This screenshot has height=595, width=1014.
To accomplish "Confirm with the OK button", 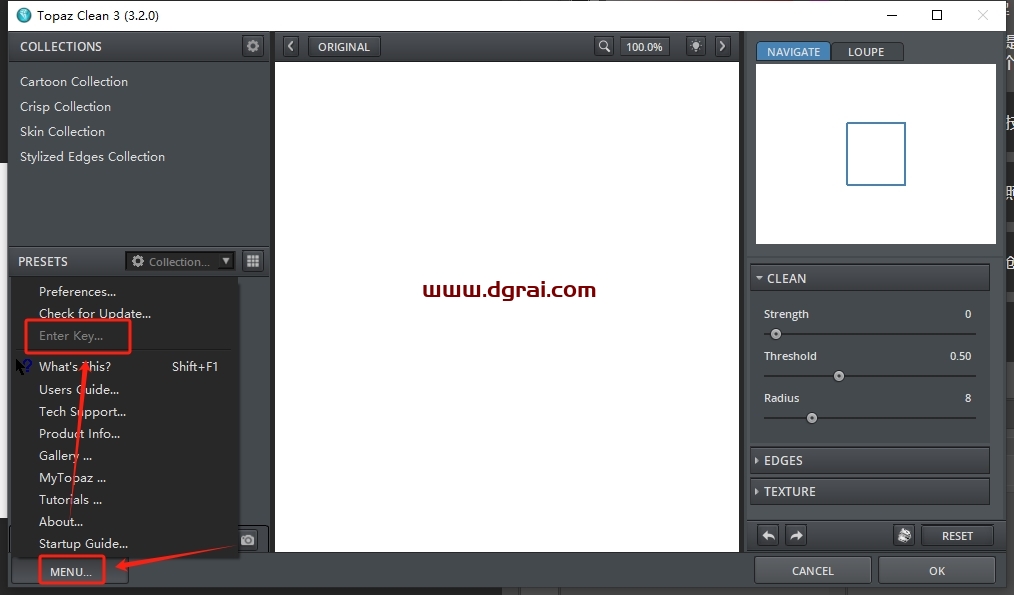I will tap(936, 571).
